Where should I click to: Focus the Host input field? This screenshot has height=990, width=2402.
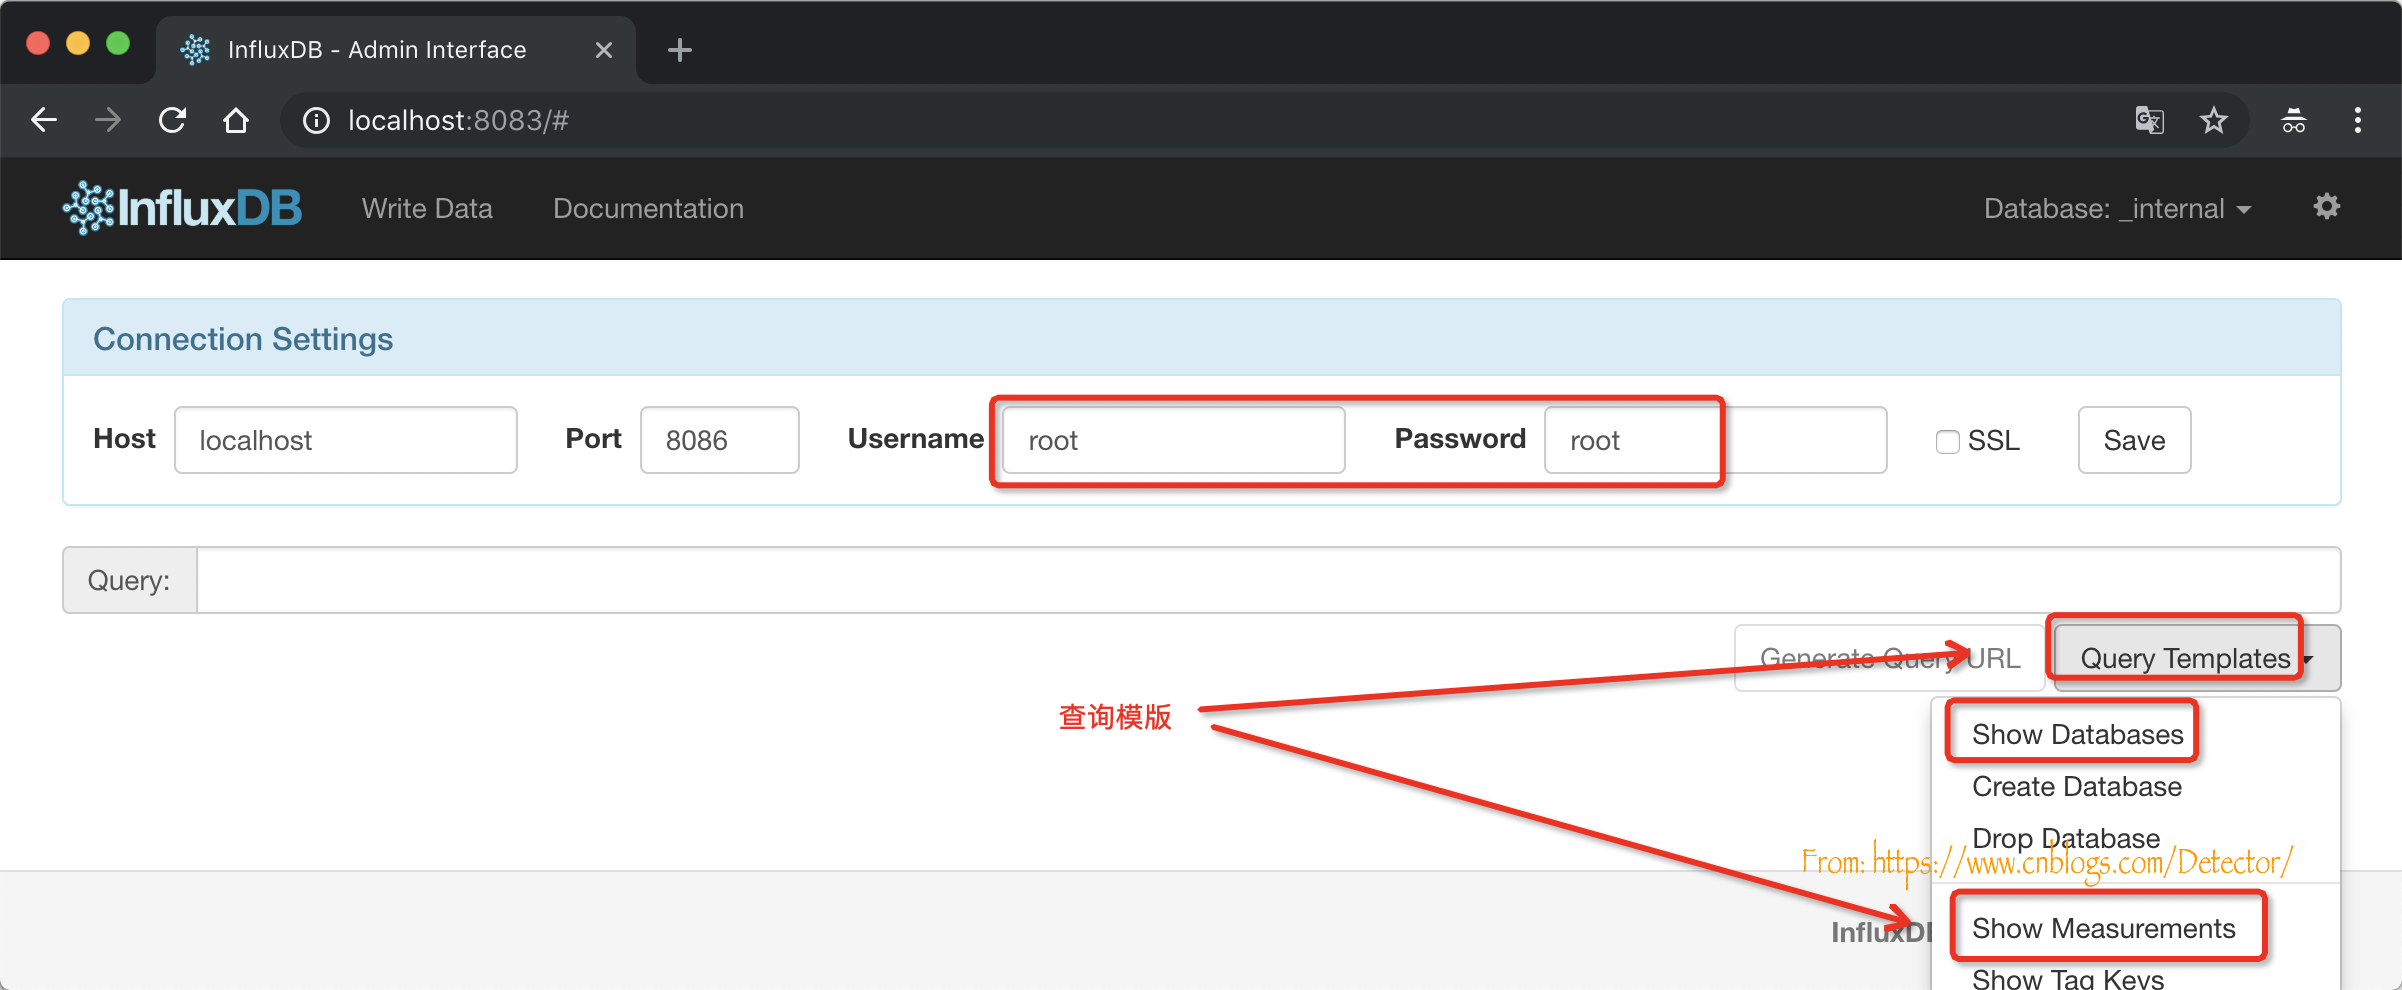coord(345,440)
